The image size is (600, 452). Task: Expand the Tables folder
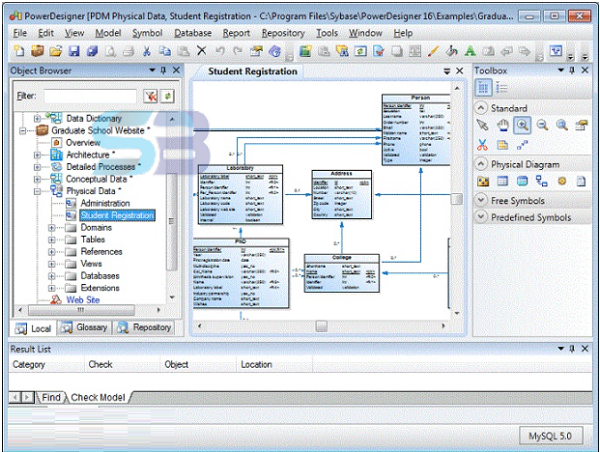click(52, 240)
